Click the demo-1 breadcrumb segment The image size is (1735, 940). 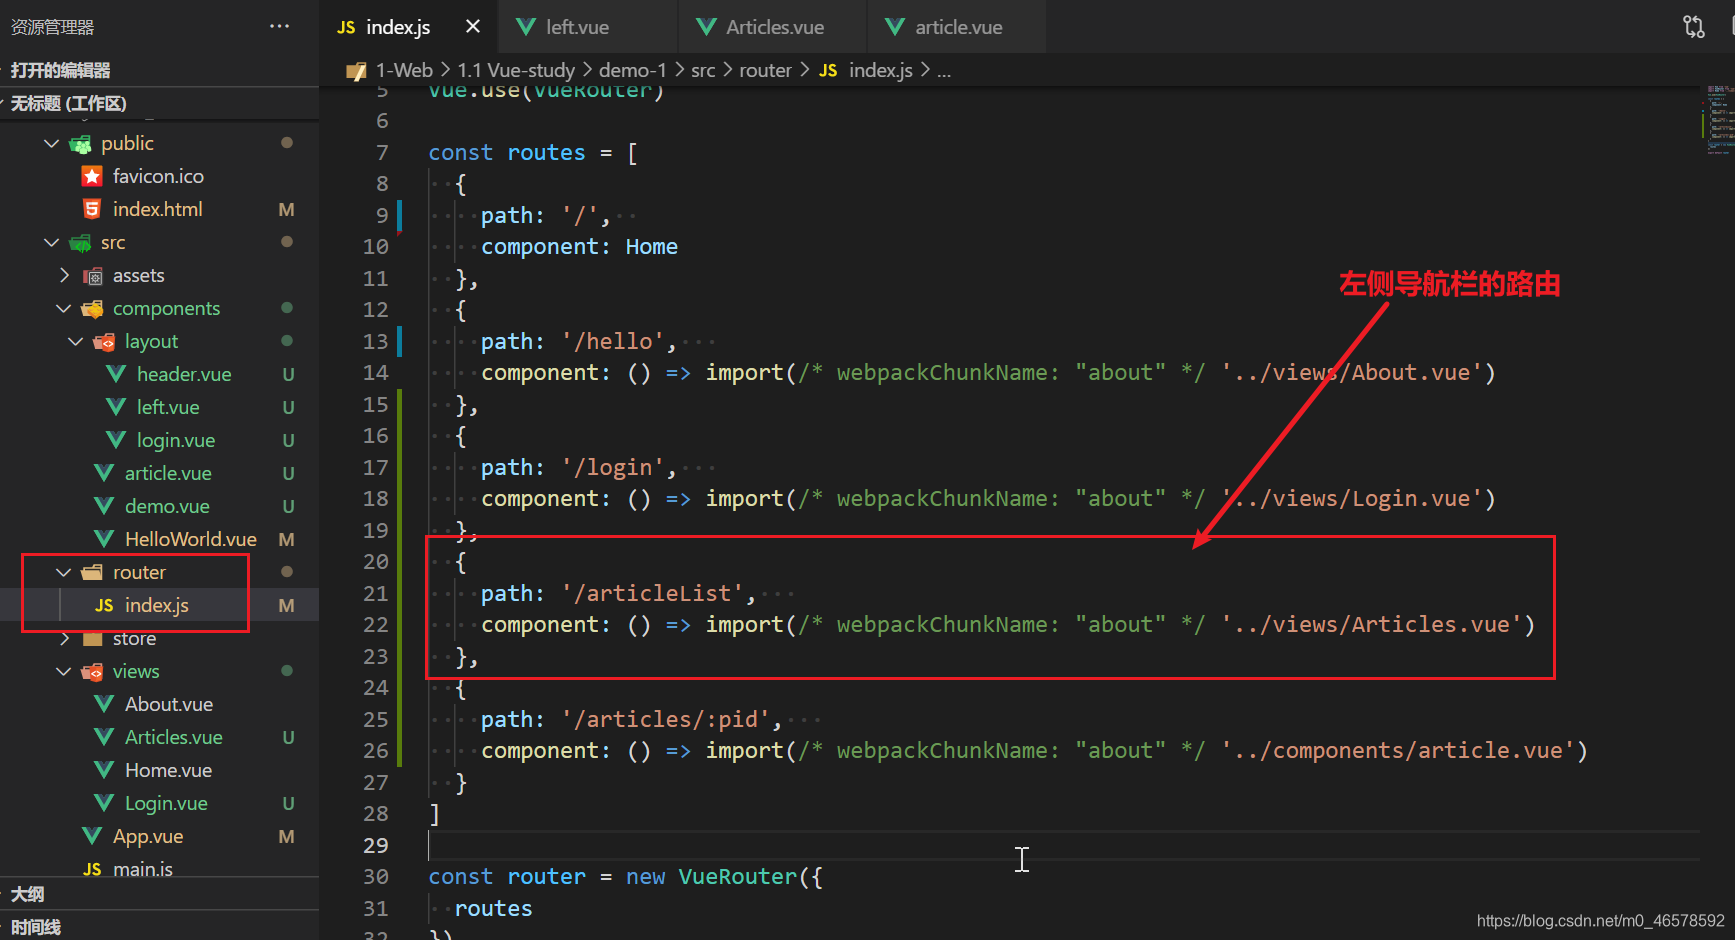point(632,70)
